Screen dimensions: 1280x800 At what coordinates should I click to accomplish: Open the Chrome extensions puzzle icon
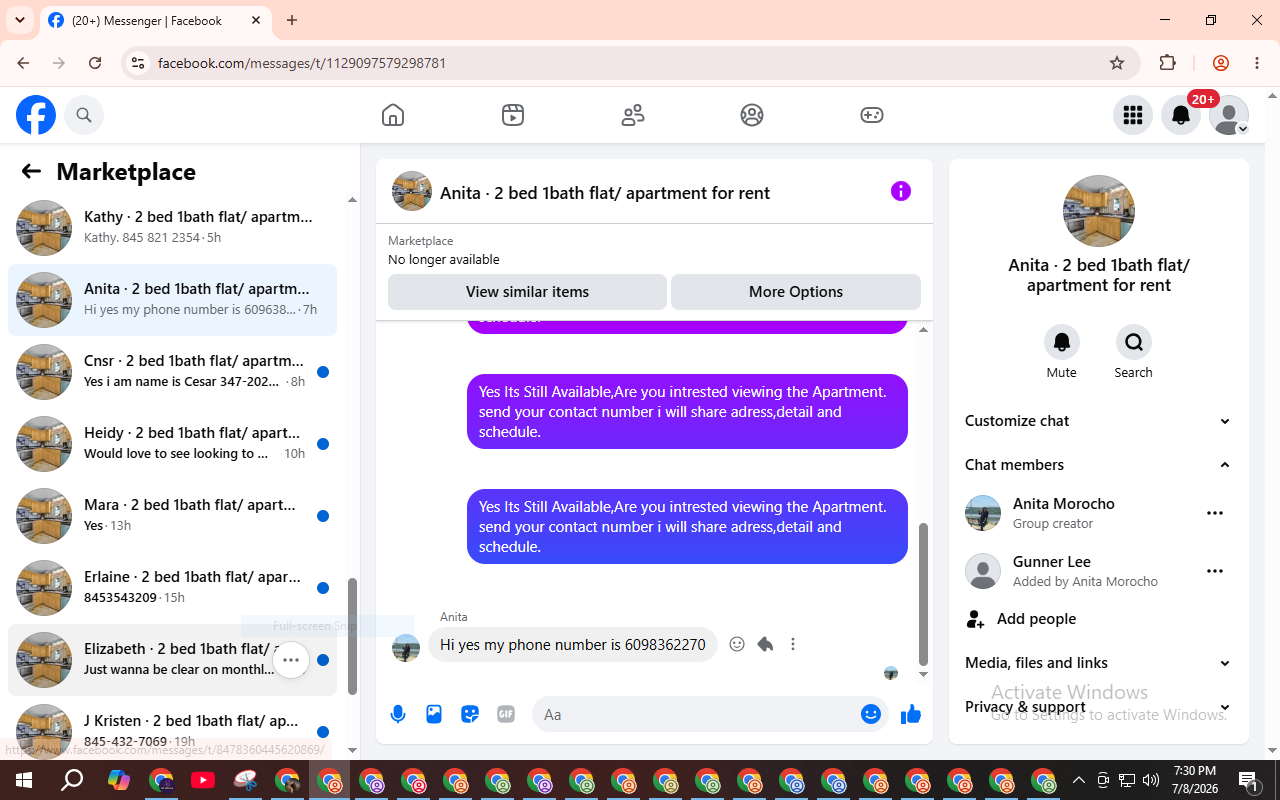click(x=1167, y=63)
